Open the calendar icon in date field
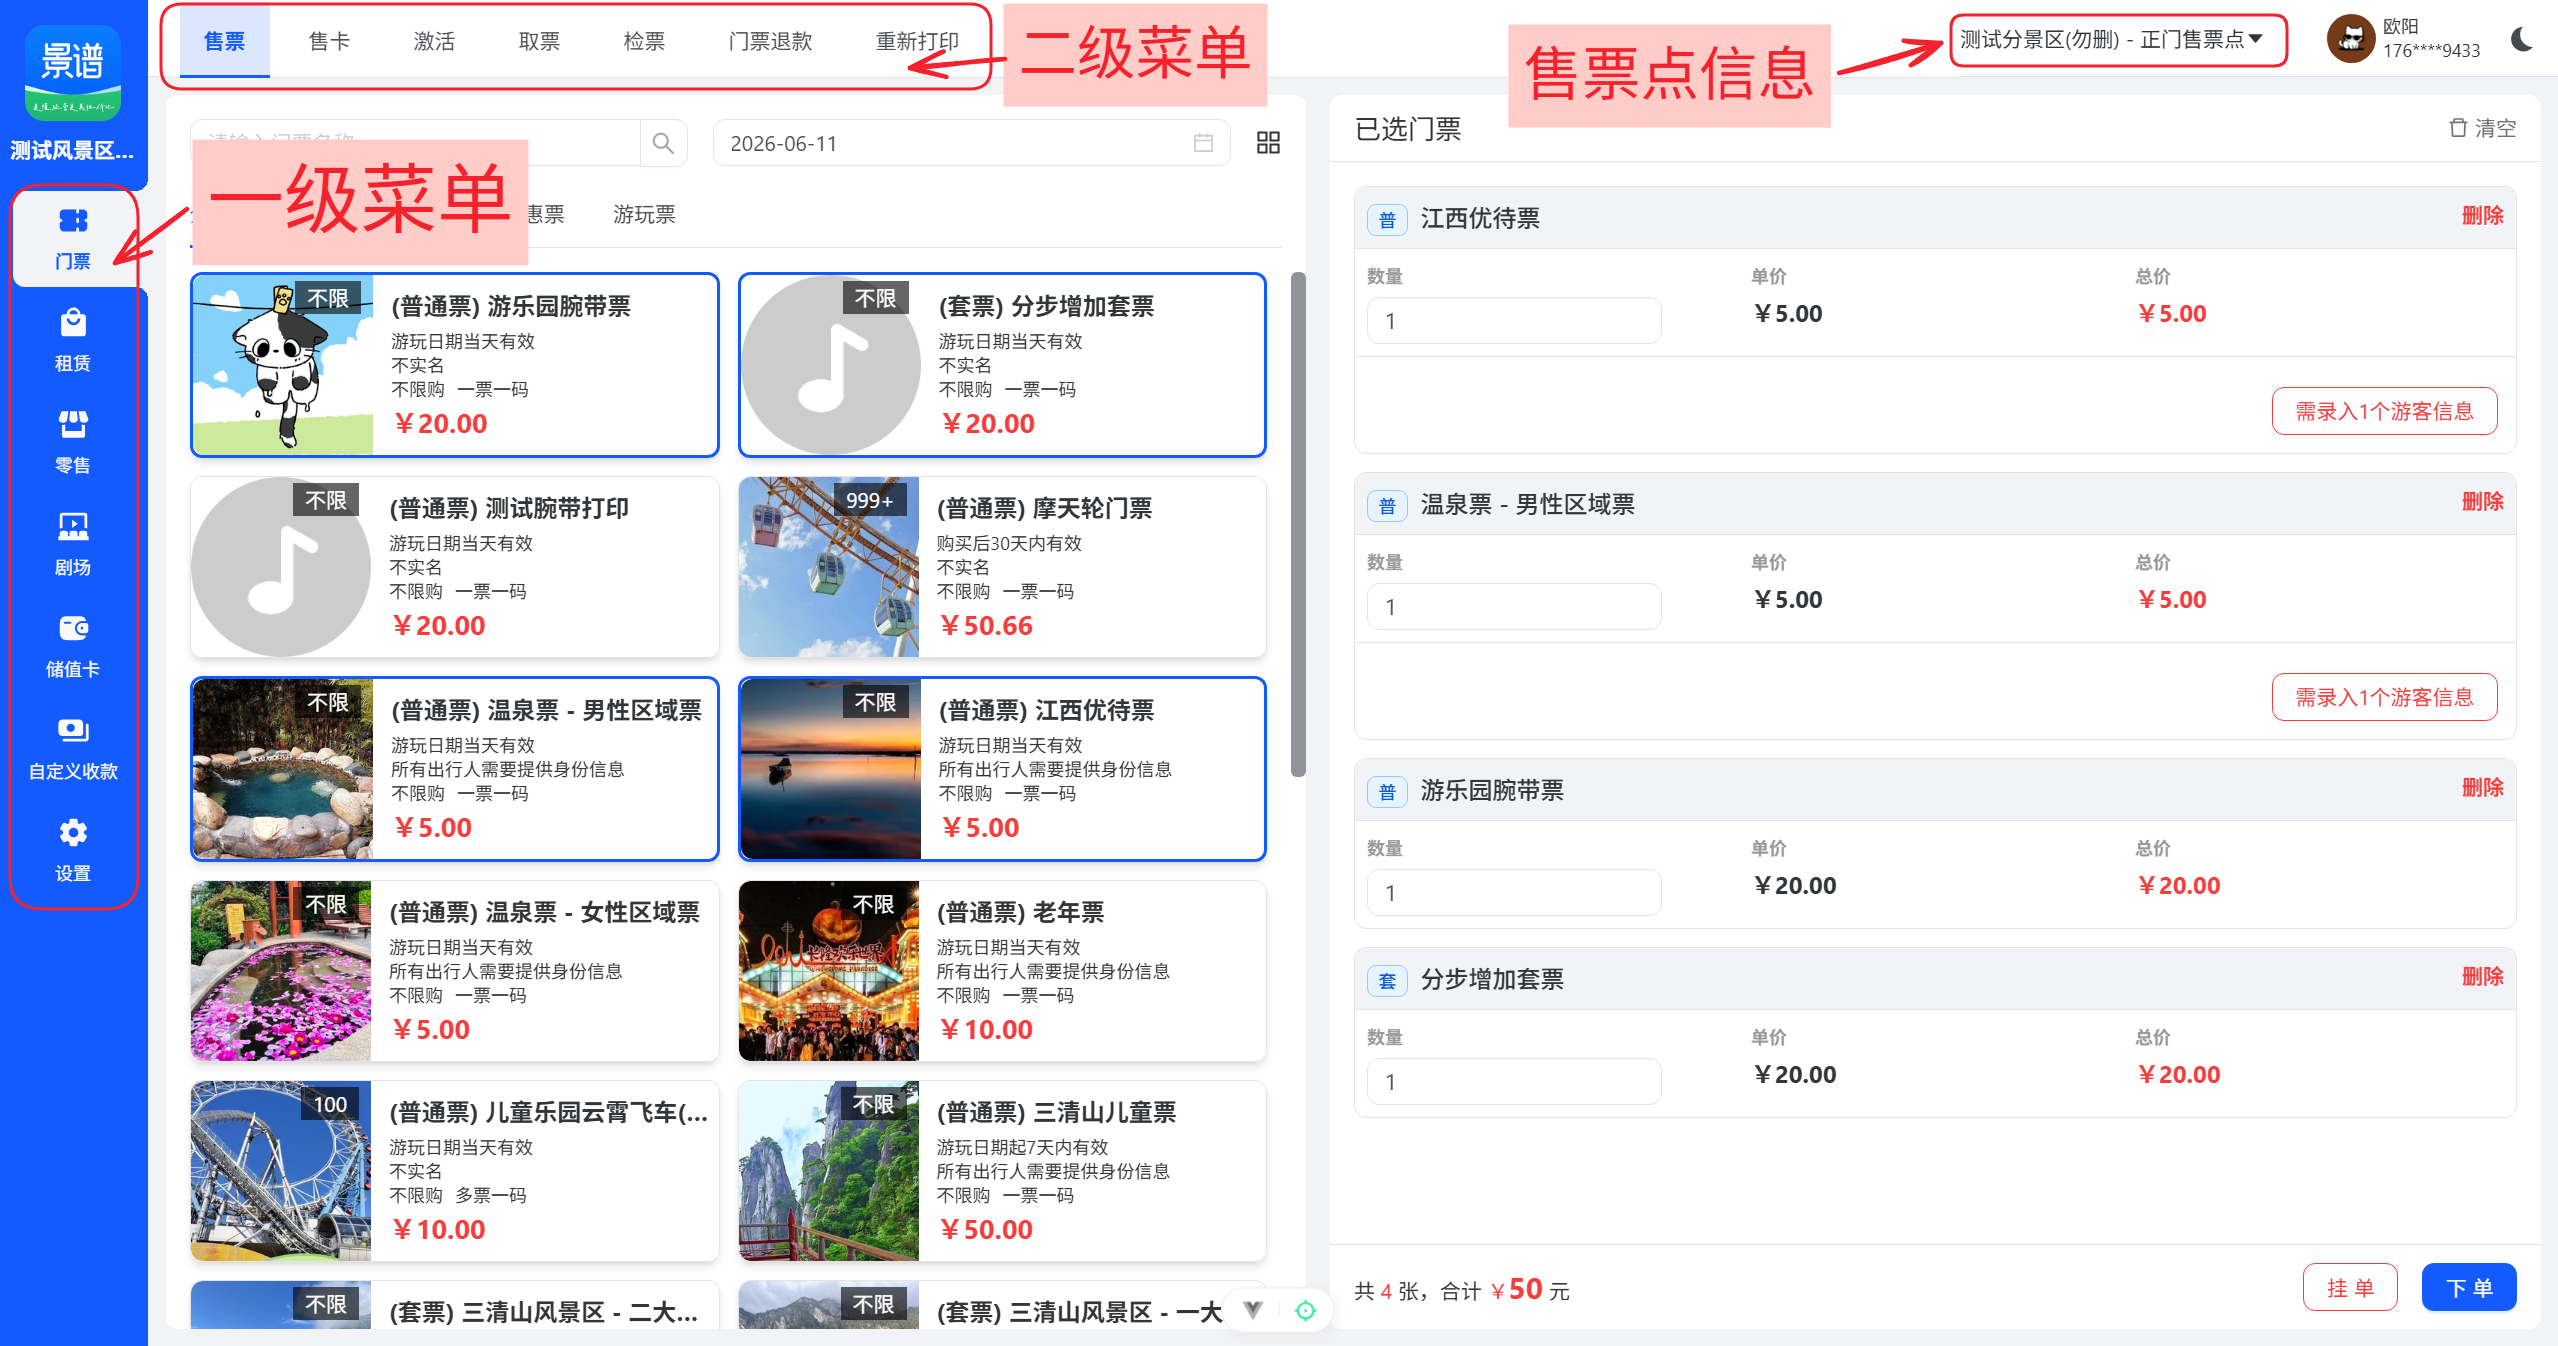Screen dimensions: 2558x1346 click(x=1203, y=143)
